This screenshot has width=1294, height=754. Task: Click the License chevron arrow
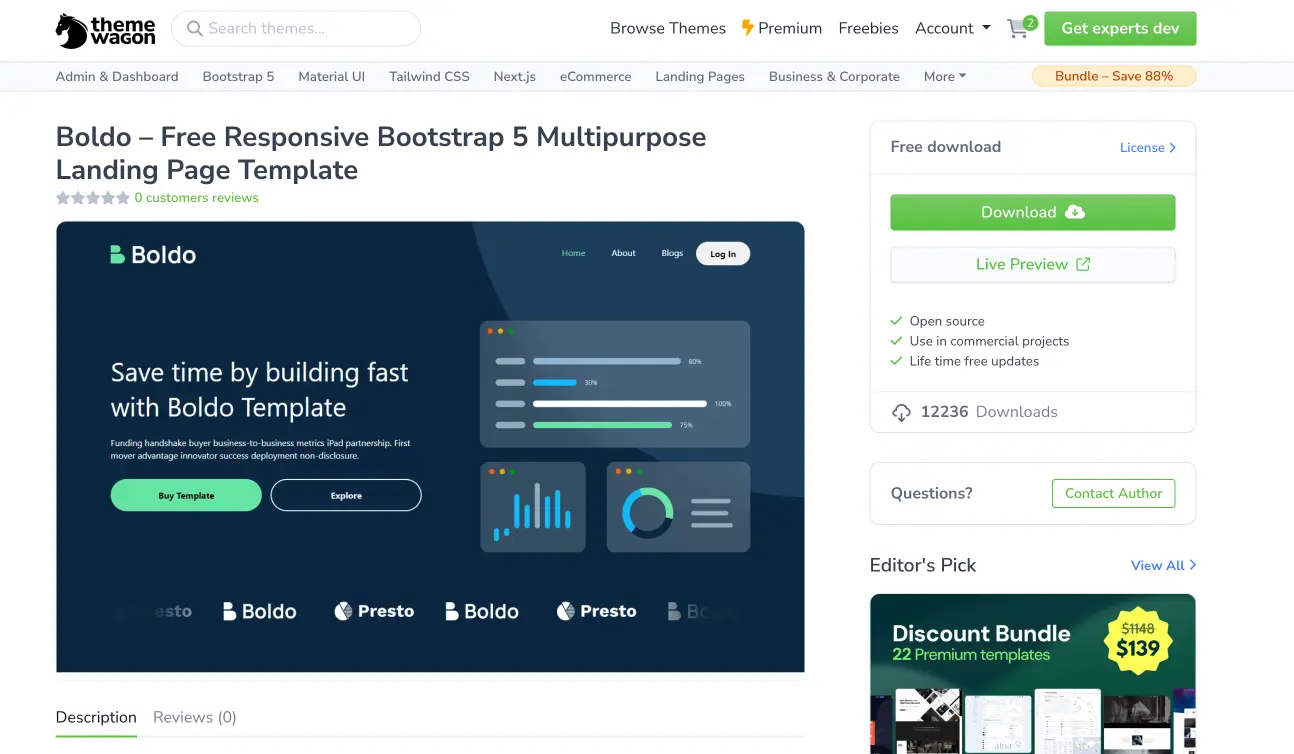tap(1172, 147)
